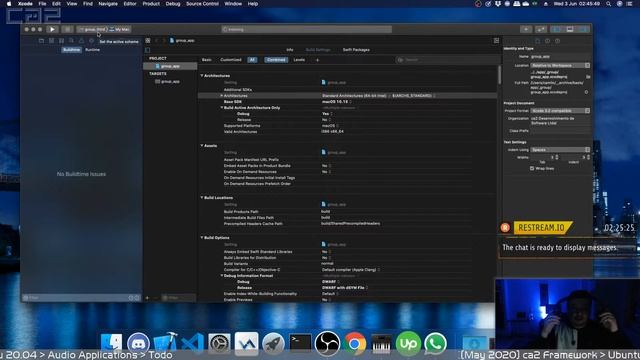Click the Stop button in Xcode toolbar
The height and width of the screenshot is (360, 640).
click(x=67, y=29)
